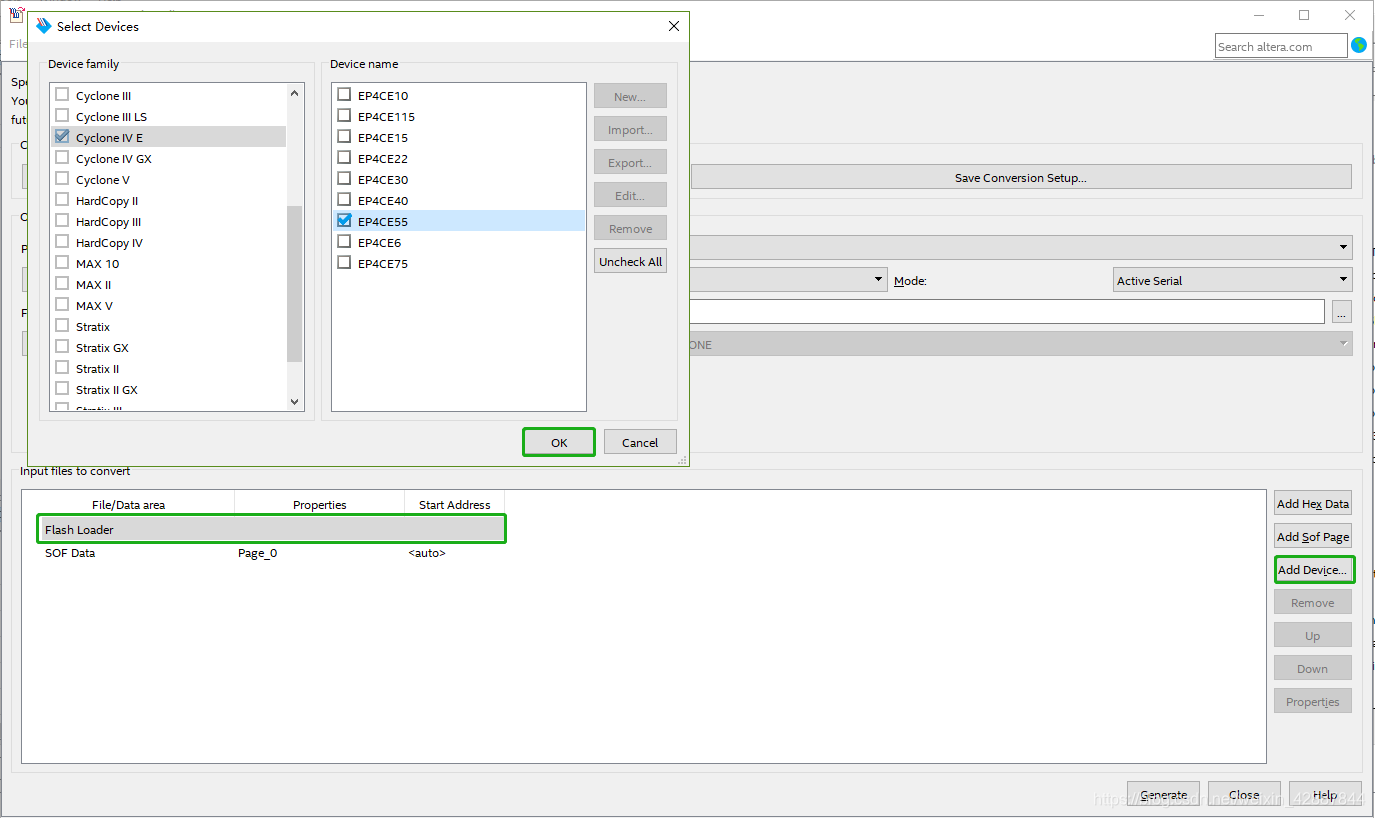1375x818 pixels.
Task: Minimize the main converter window
Action: click(1258, 15)
